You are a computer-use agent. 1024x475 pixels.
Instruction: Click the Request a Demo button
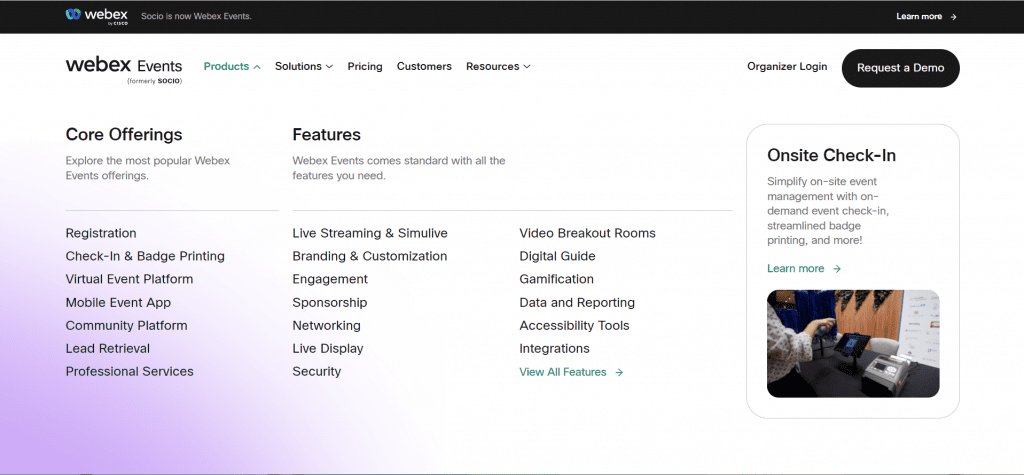click(901, 68)
